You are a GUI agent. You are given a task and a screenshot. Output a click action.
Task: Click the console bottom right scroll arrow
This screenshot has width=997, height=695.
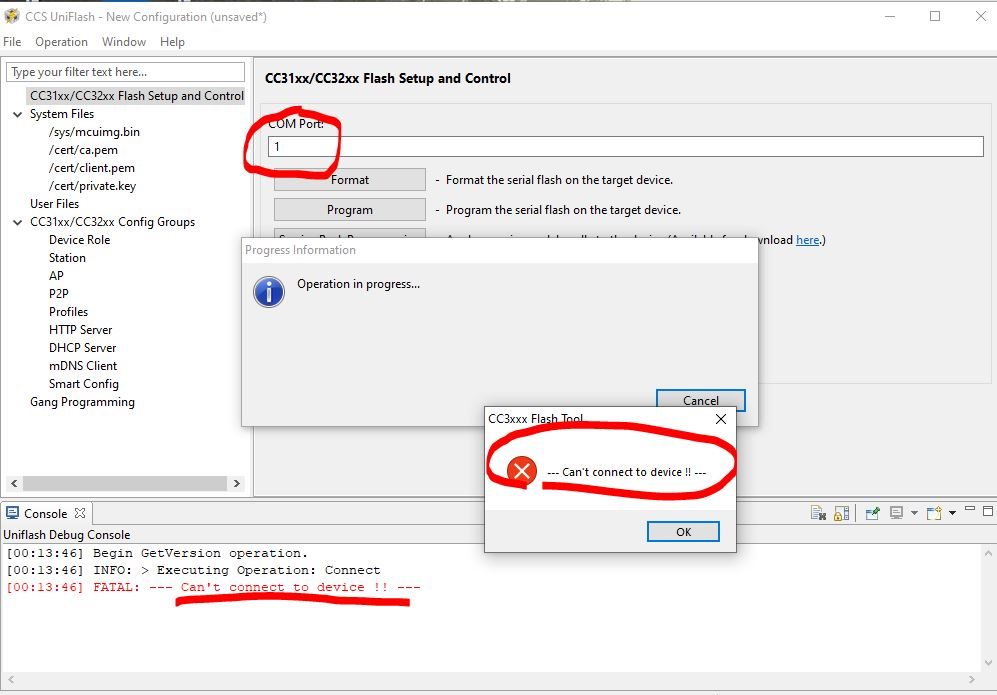[971, 679]
